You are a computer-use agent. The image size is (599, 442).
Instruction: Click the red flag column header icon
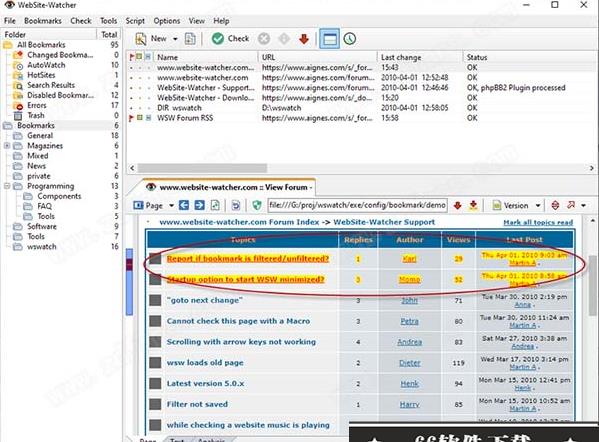pos(132,57)
